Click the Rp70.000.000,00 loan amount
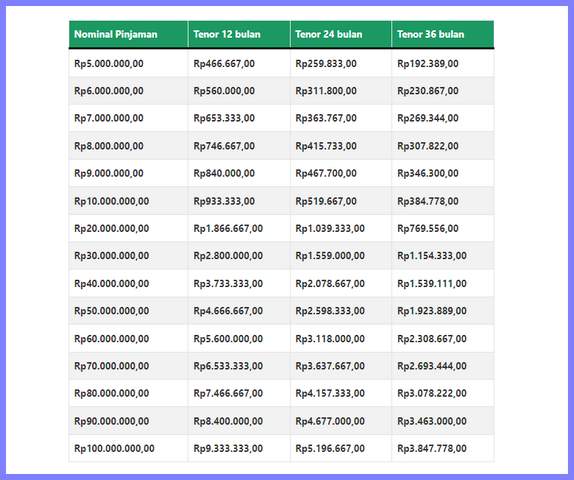Image resolution: width=574 pixels, height=480 pixels. pyautogui.click(x=112, y=366)
